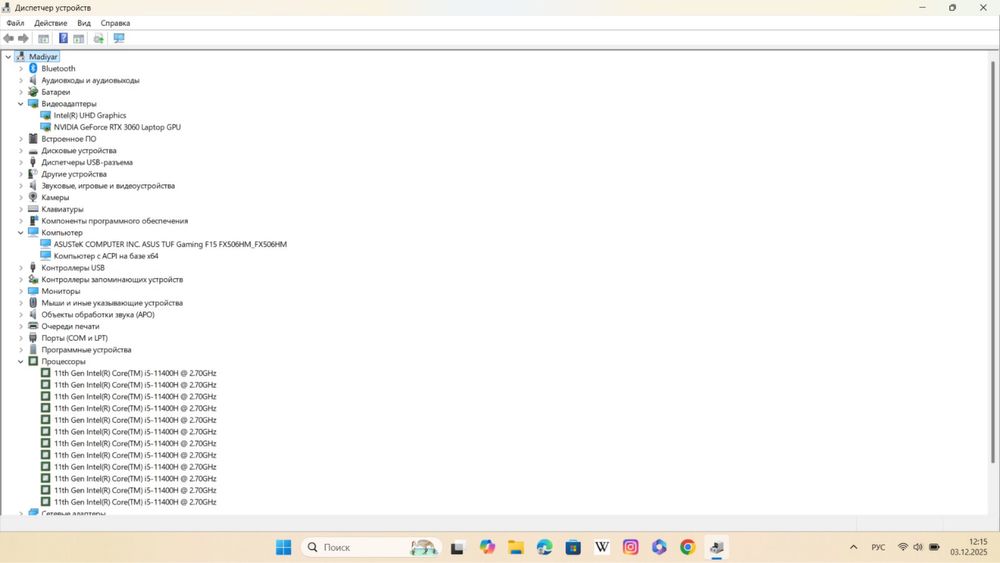Open Microsoft Store from the taskbar
Viewport: 1000px width, 563px height.
573,547
